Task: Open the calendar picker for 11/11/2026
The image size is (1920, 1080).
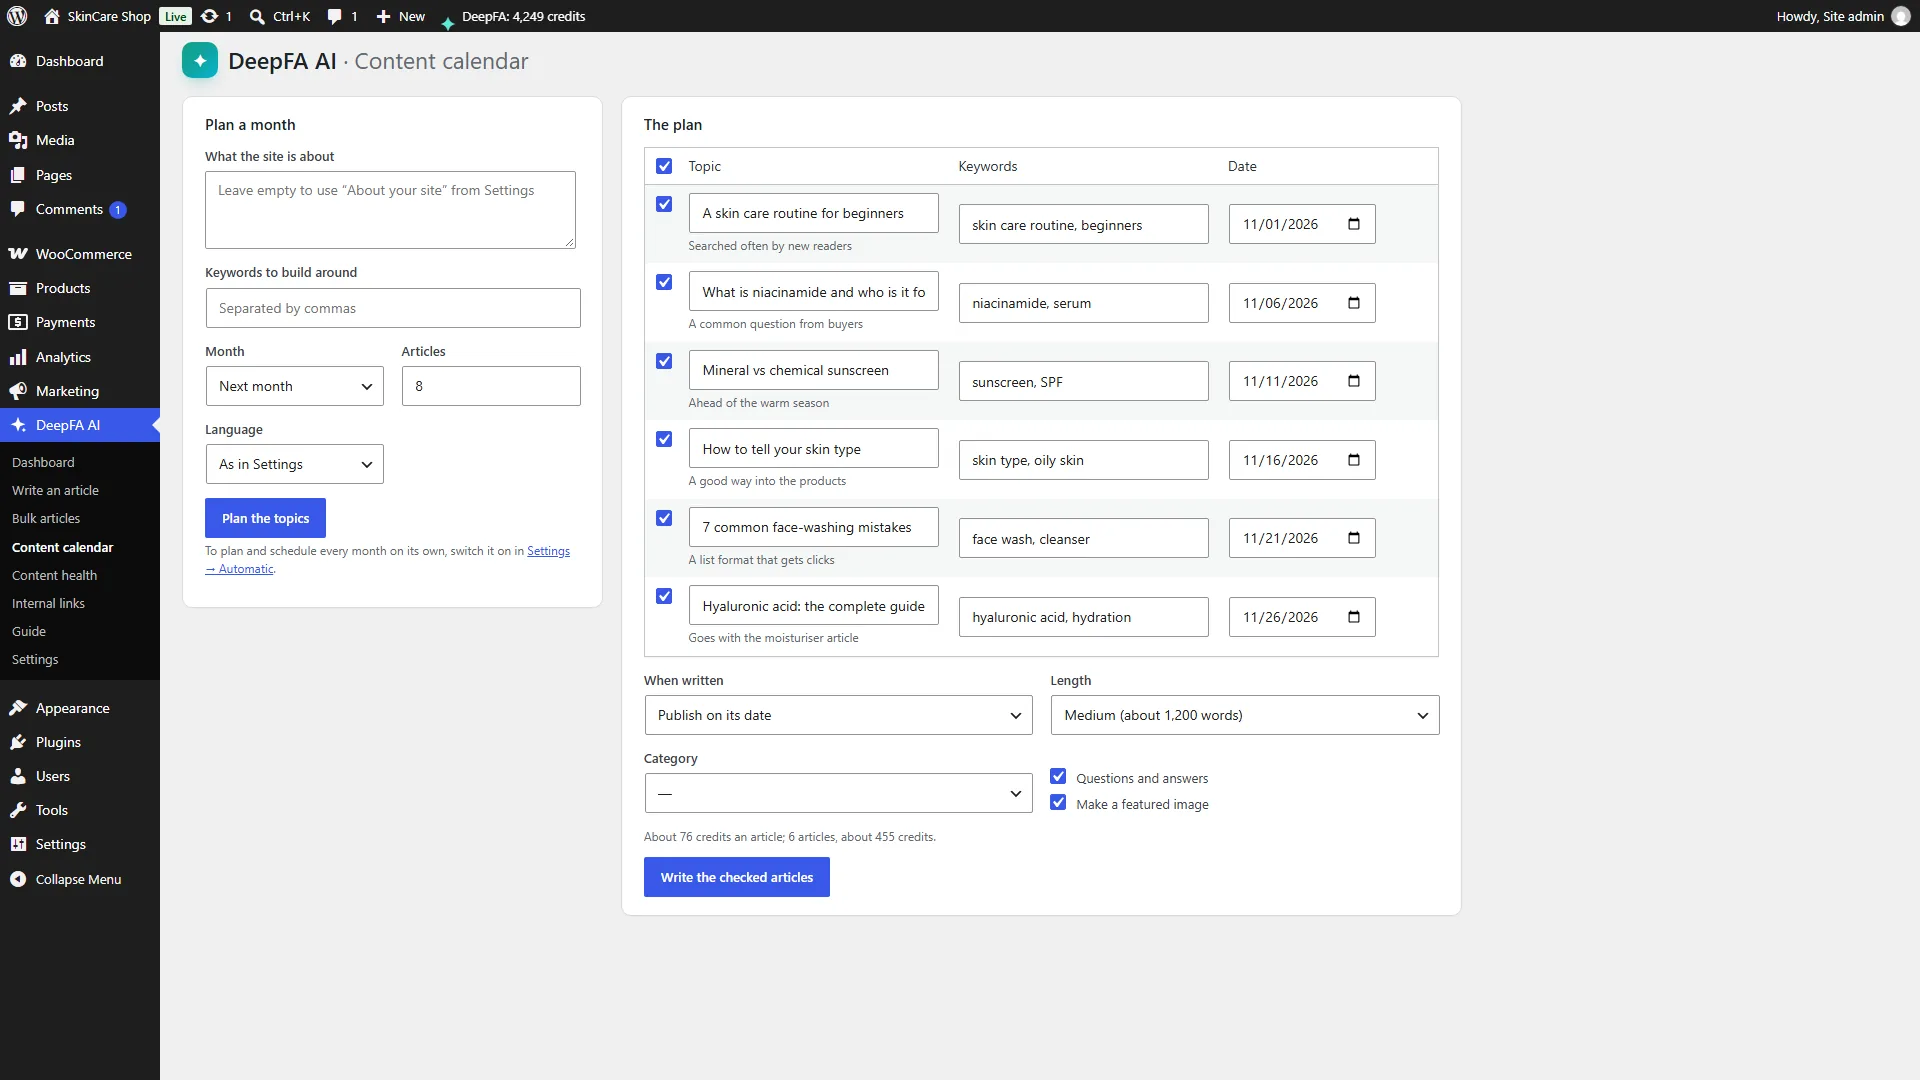Action: point(1354,381)
